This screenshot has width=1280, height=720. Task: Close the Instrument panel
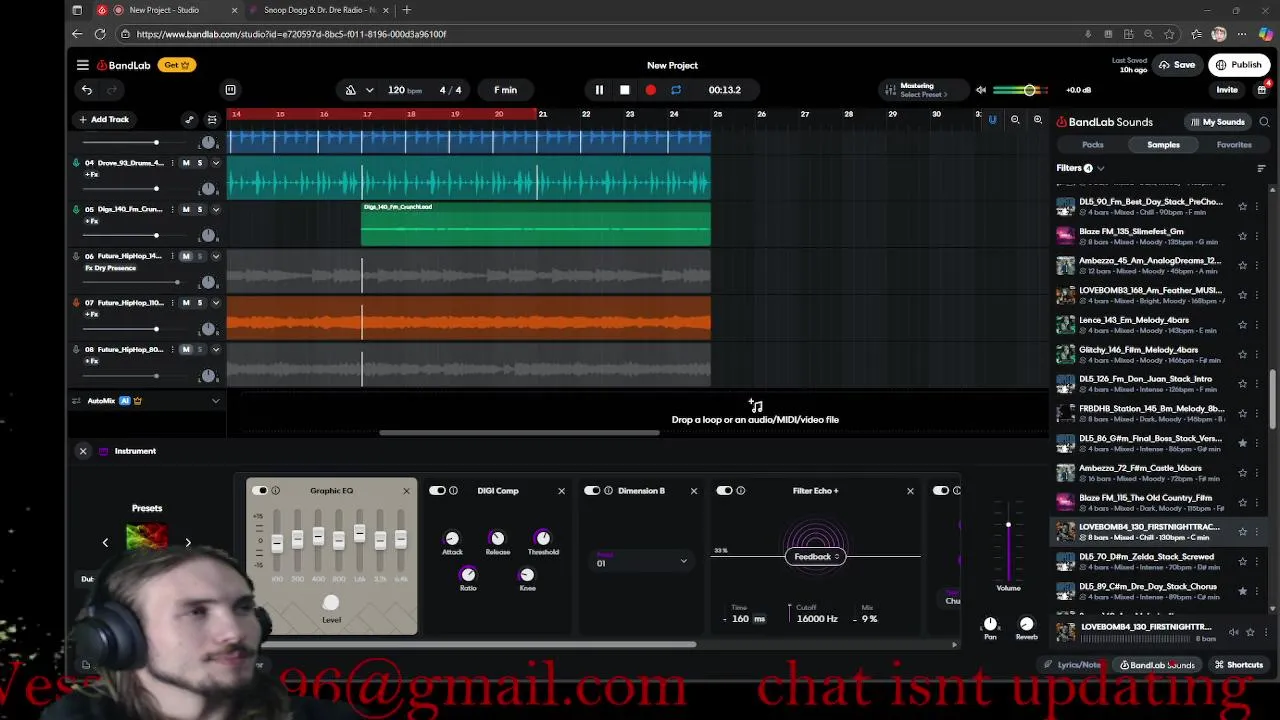[83, 451]
